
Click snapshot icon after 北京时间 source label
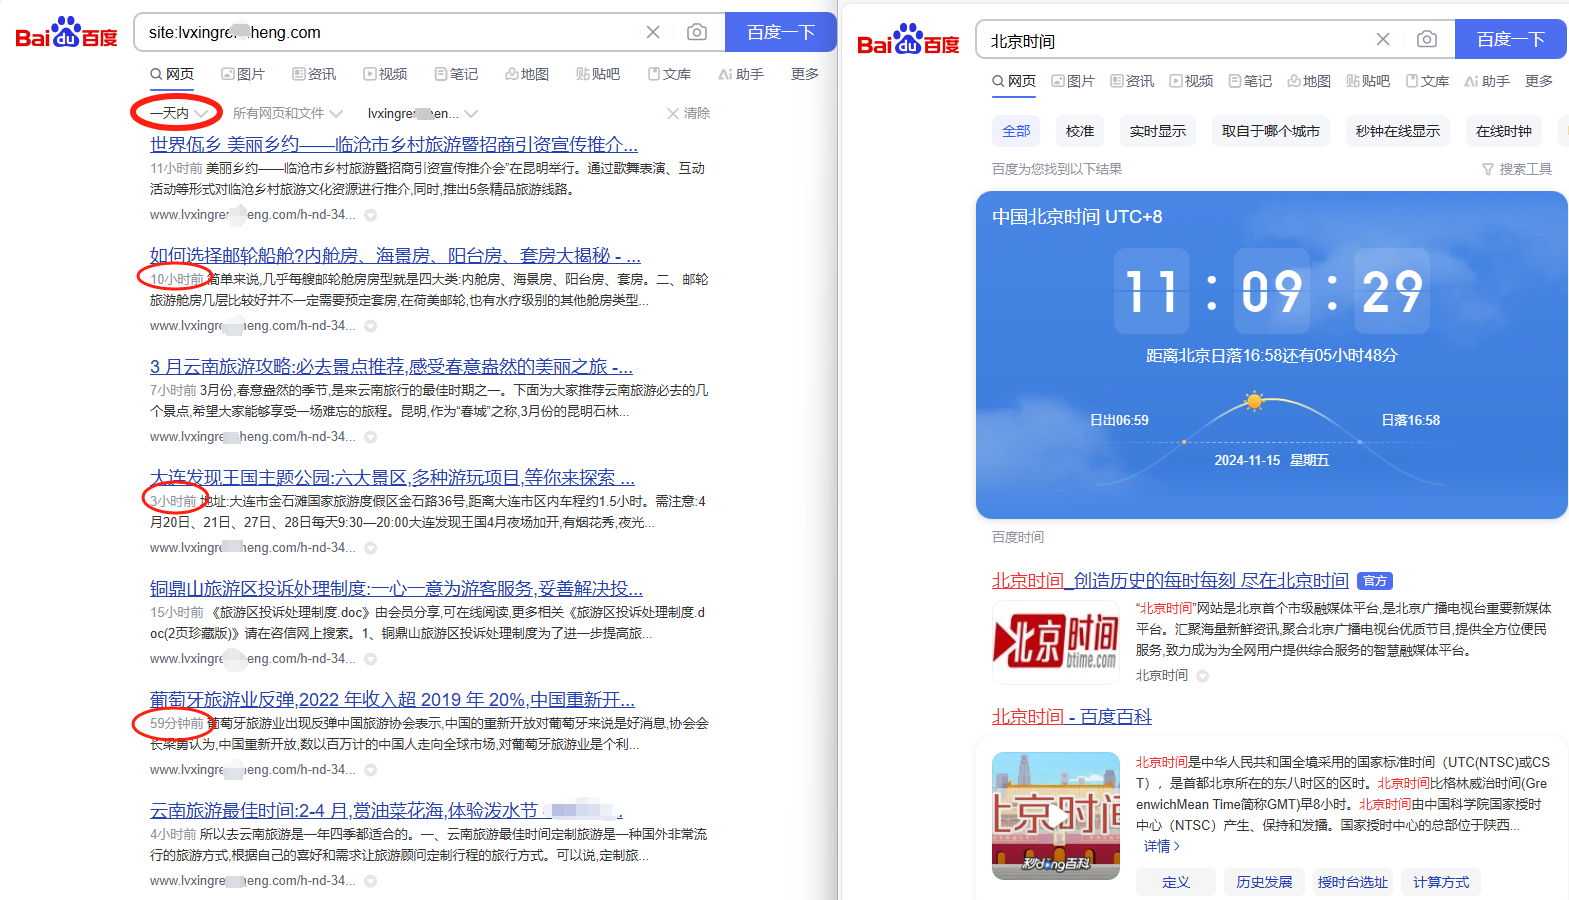tap(1203, 676)
